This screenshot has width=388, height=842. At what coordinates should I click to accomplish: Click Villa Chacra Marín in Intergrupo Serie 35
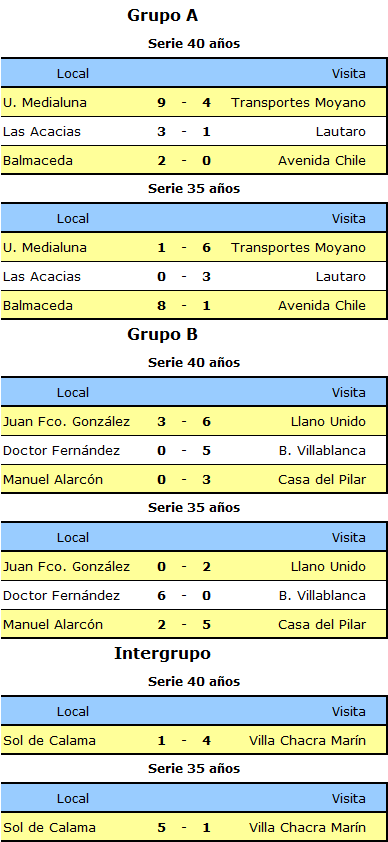[x=308, y=828]
